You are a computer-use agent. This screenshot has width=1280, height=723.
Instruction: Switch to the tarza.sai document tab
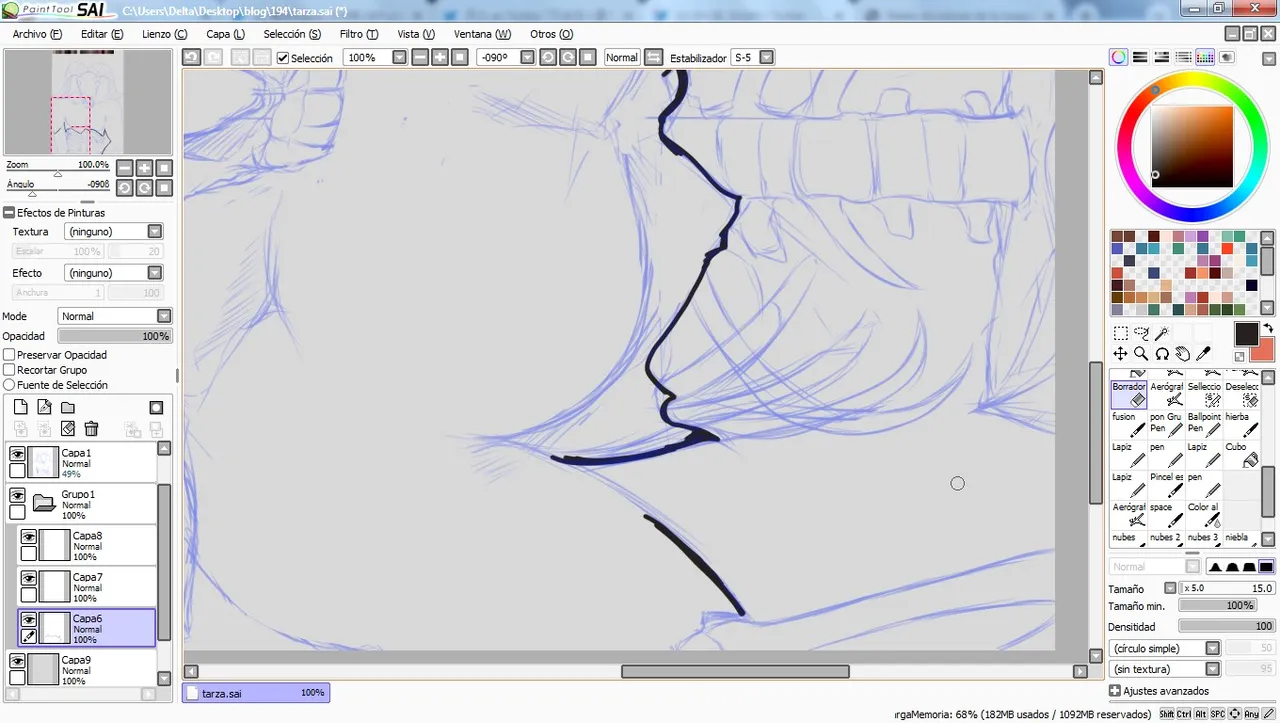(256, 692)
